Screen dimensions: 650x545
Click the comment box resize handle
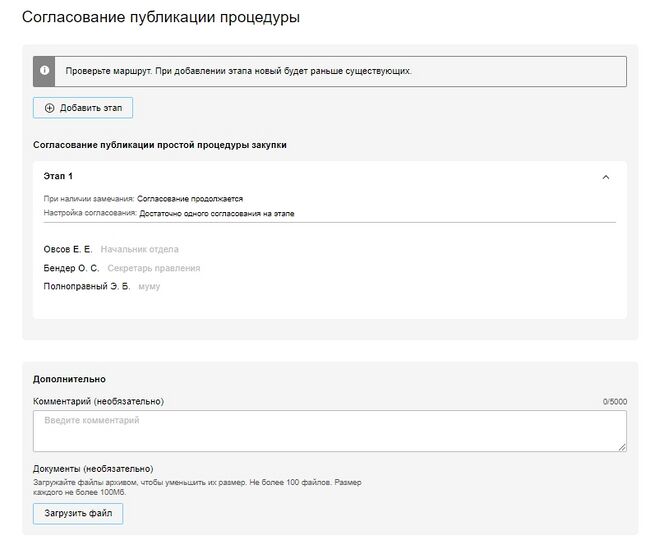(x=622, y=447)
